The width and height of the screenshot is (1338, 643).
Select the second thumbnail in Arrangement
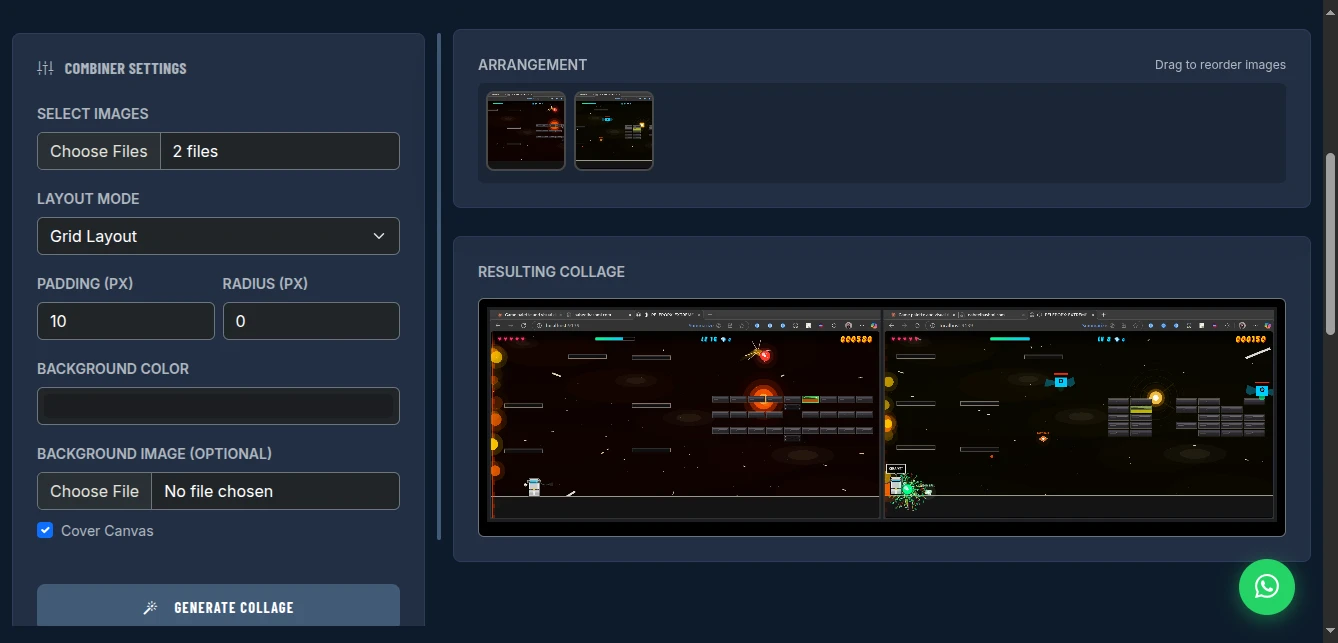click(614, 131)
